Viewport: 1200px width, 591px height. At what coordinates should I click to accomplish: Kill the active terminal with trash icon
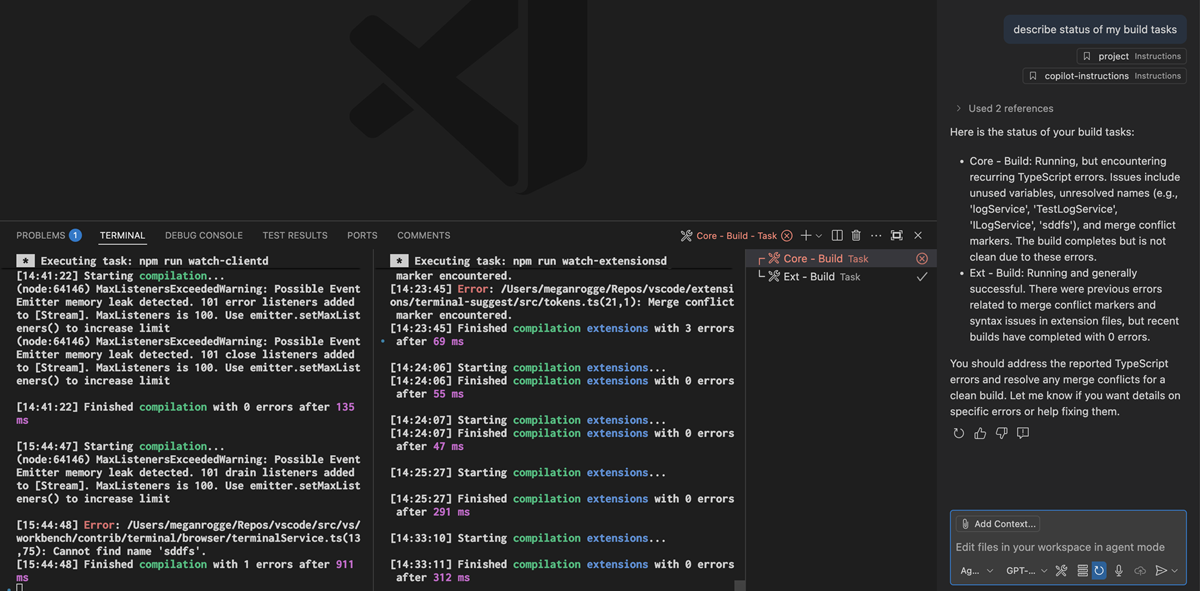856,235
